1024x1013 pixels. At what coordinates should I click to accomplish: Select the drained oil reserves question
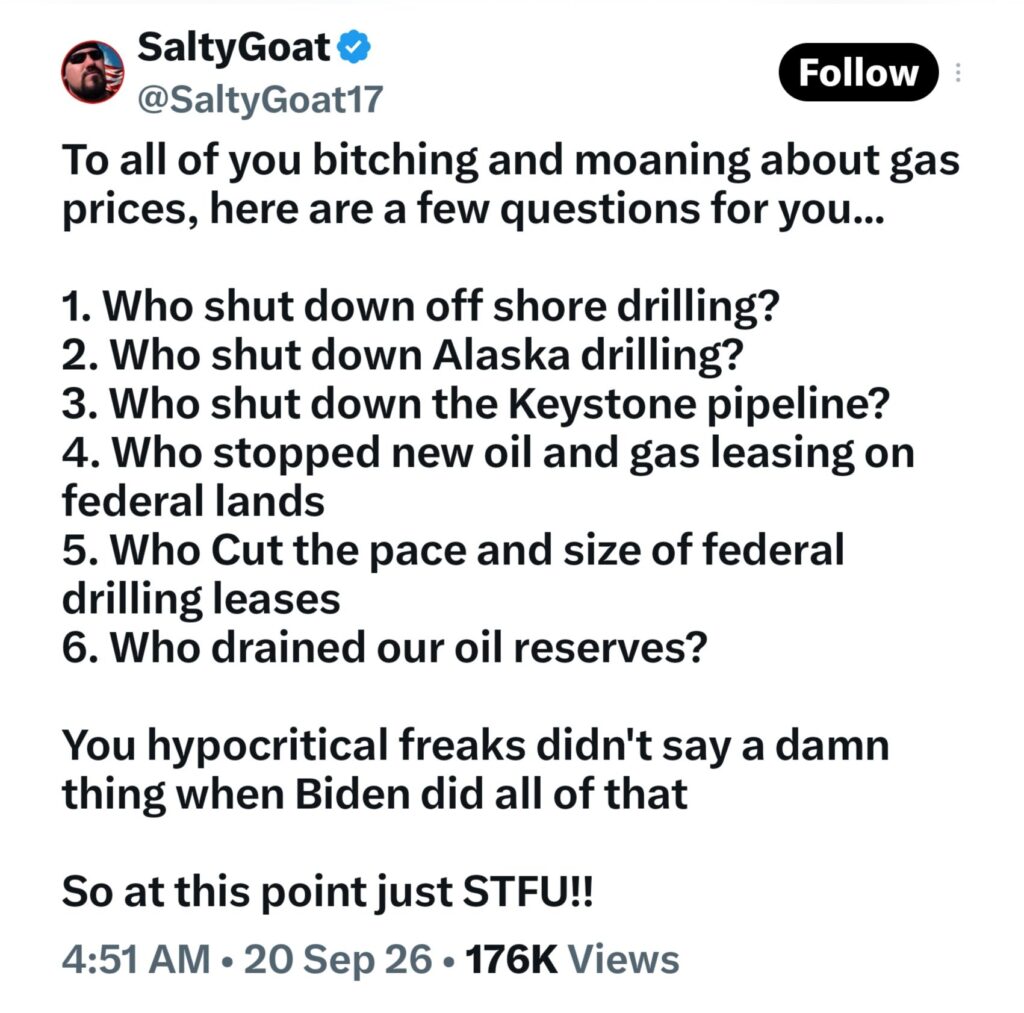pyautogui.click(x=385, y=647)
